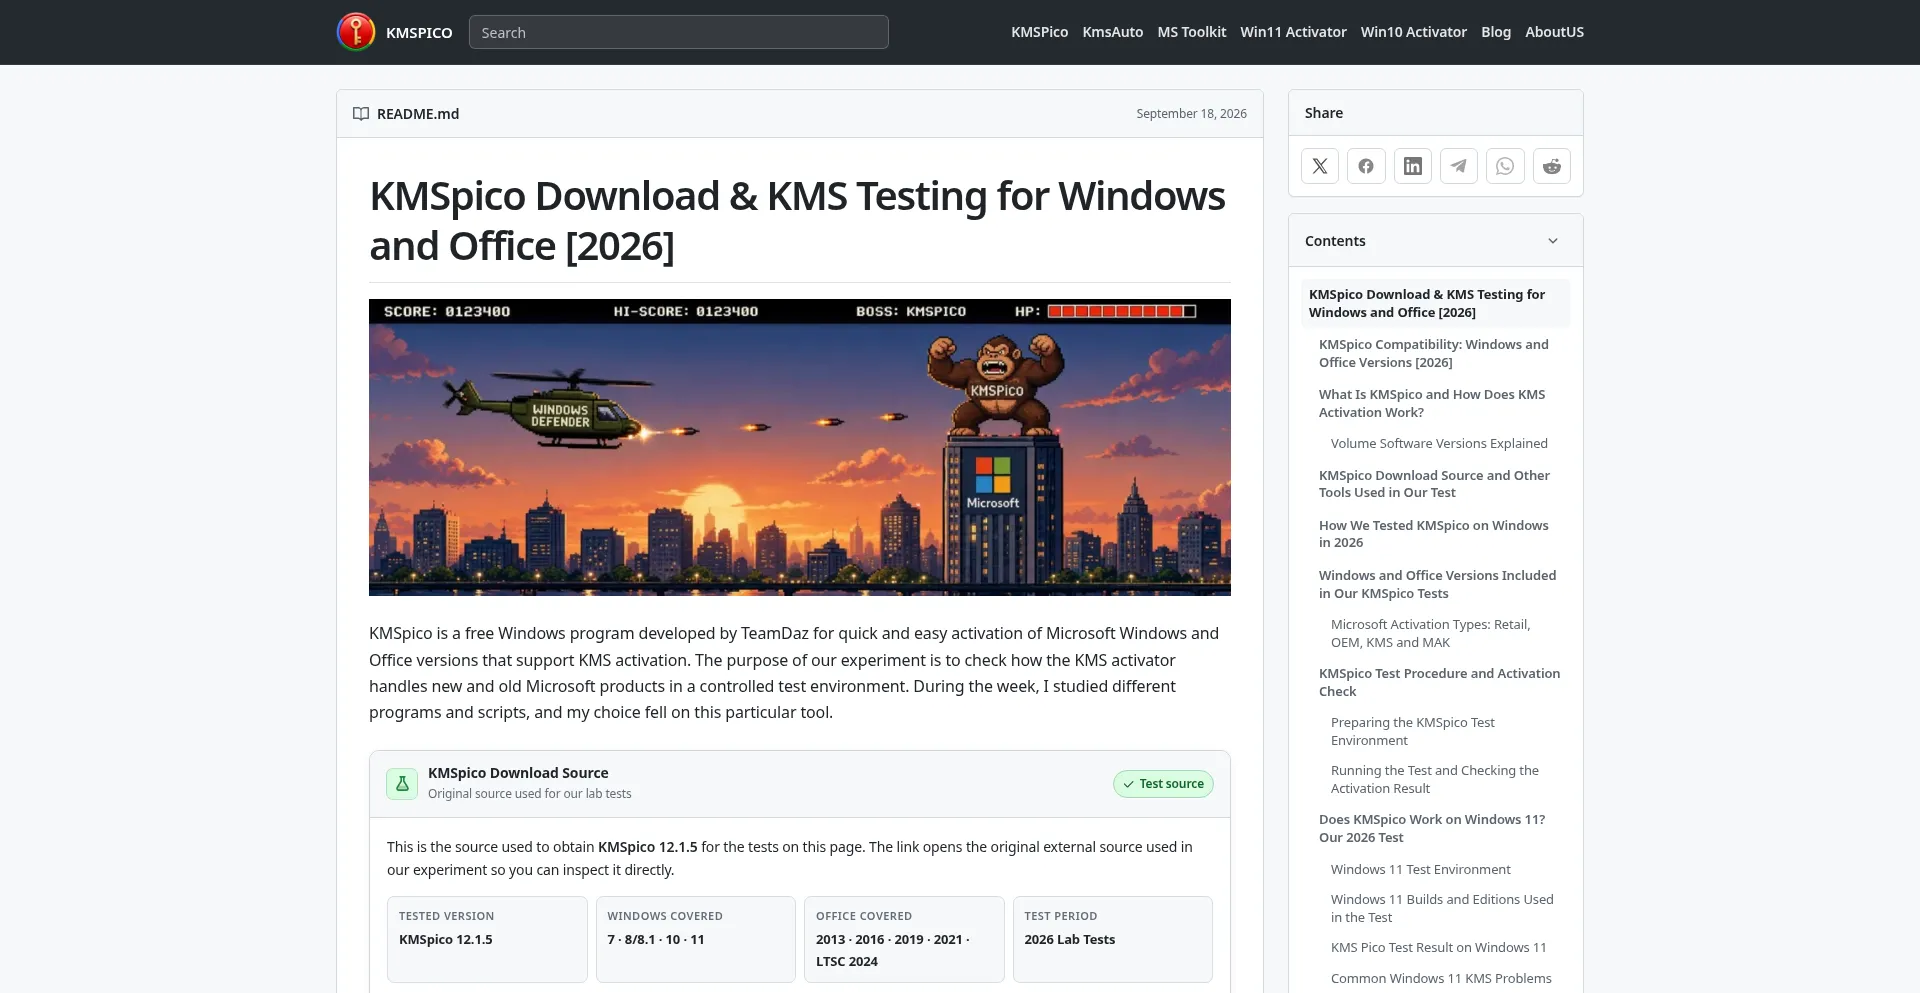Open the KmsAuto menu item
This screenshot has width=1920, height=993.
pos(1112,32)
